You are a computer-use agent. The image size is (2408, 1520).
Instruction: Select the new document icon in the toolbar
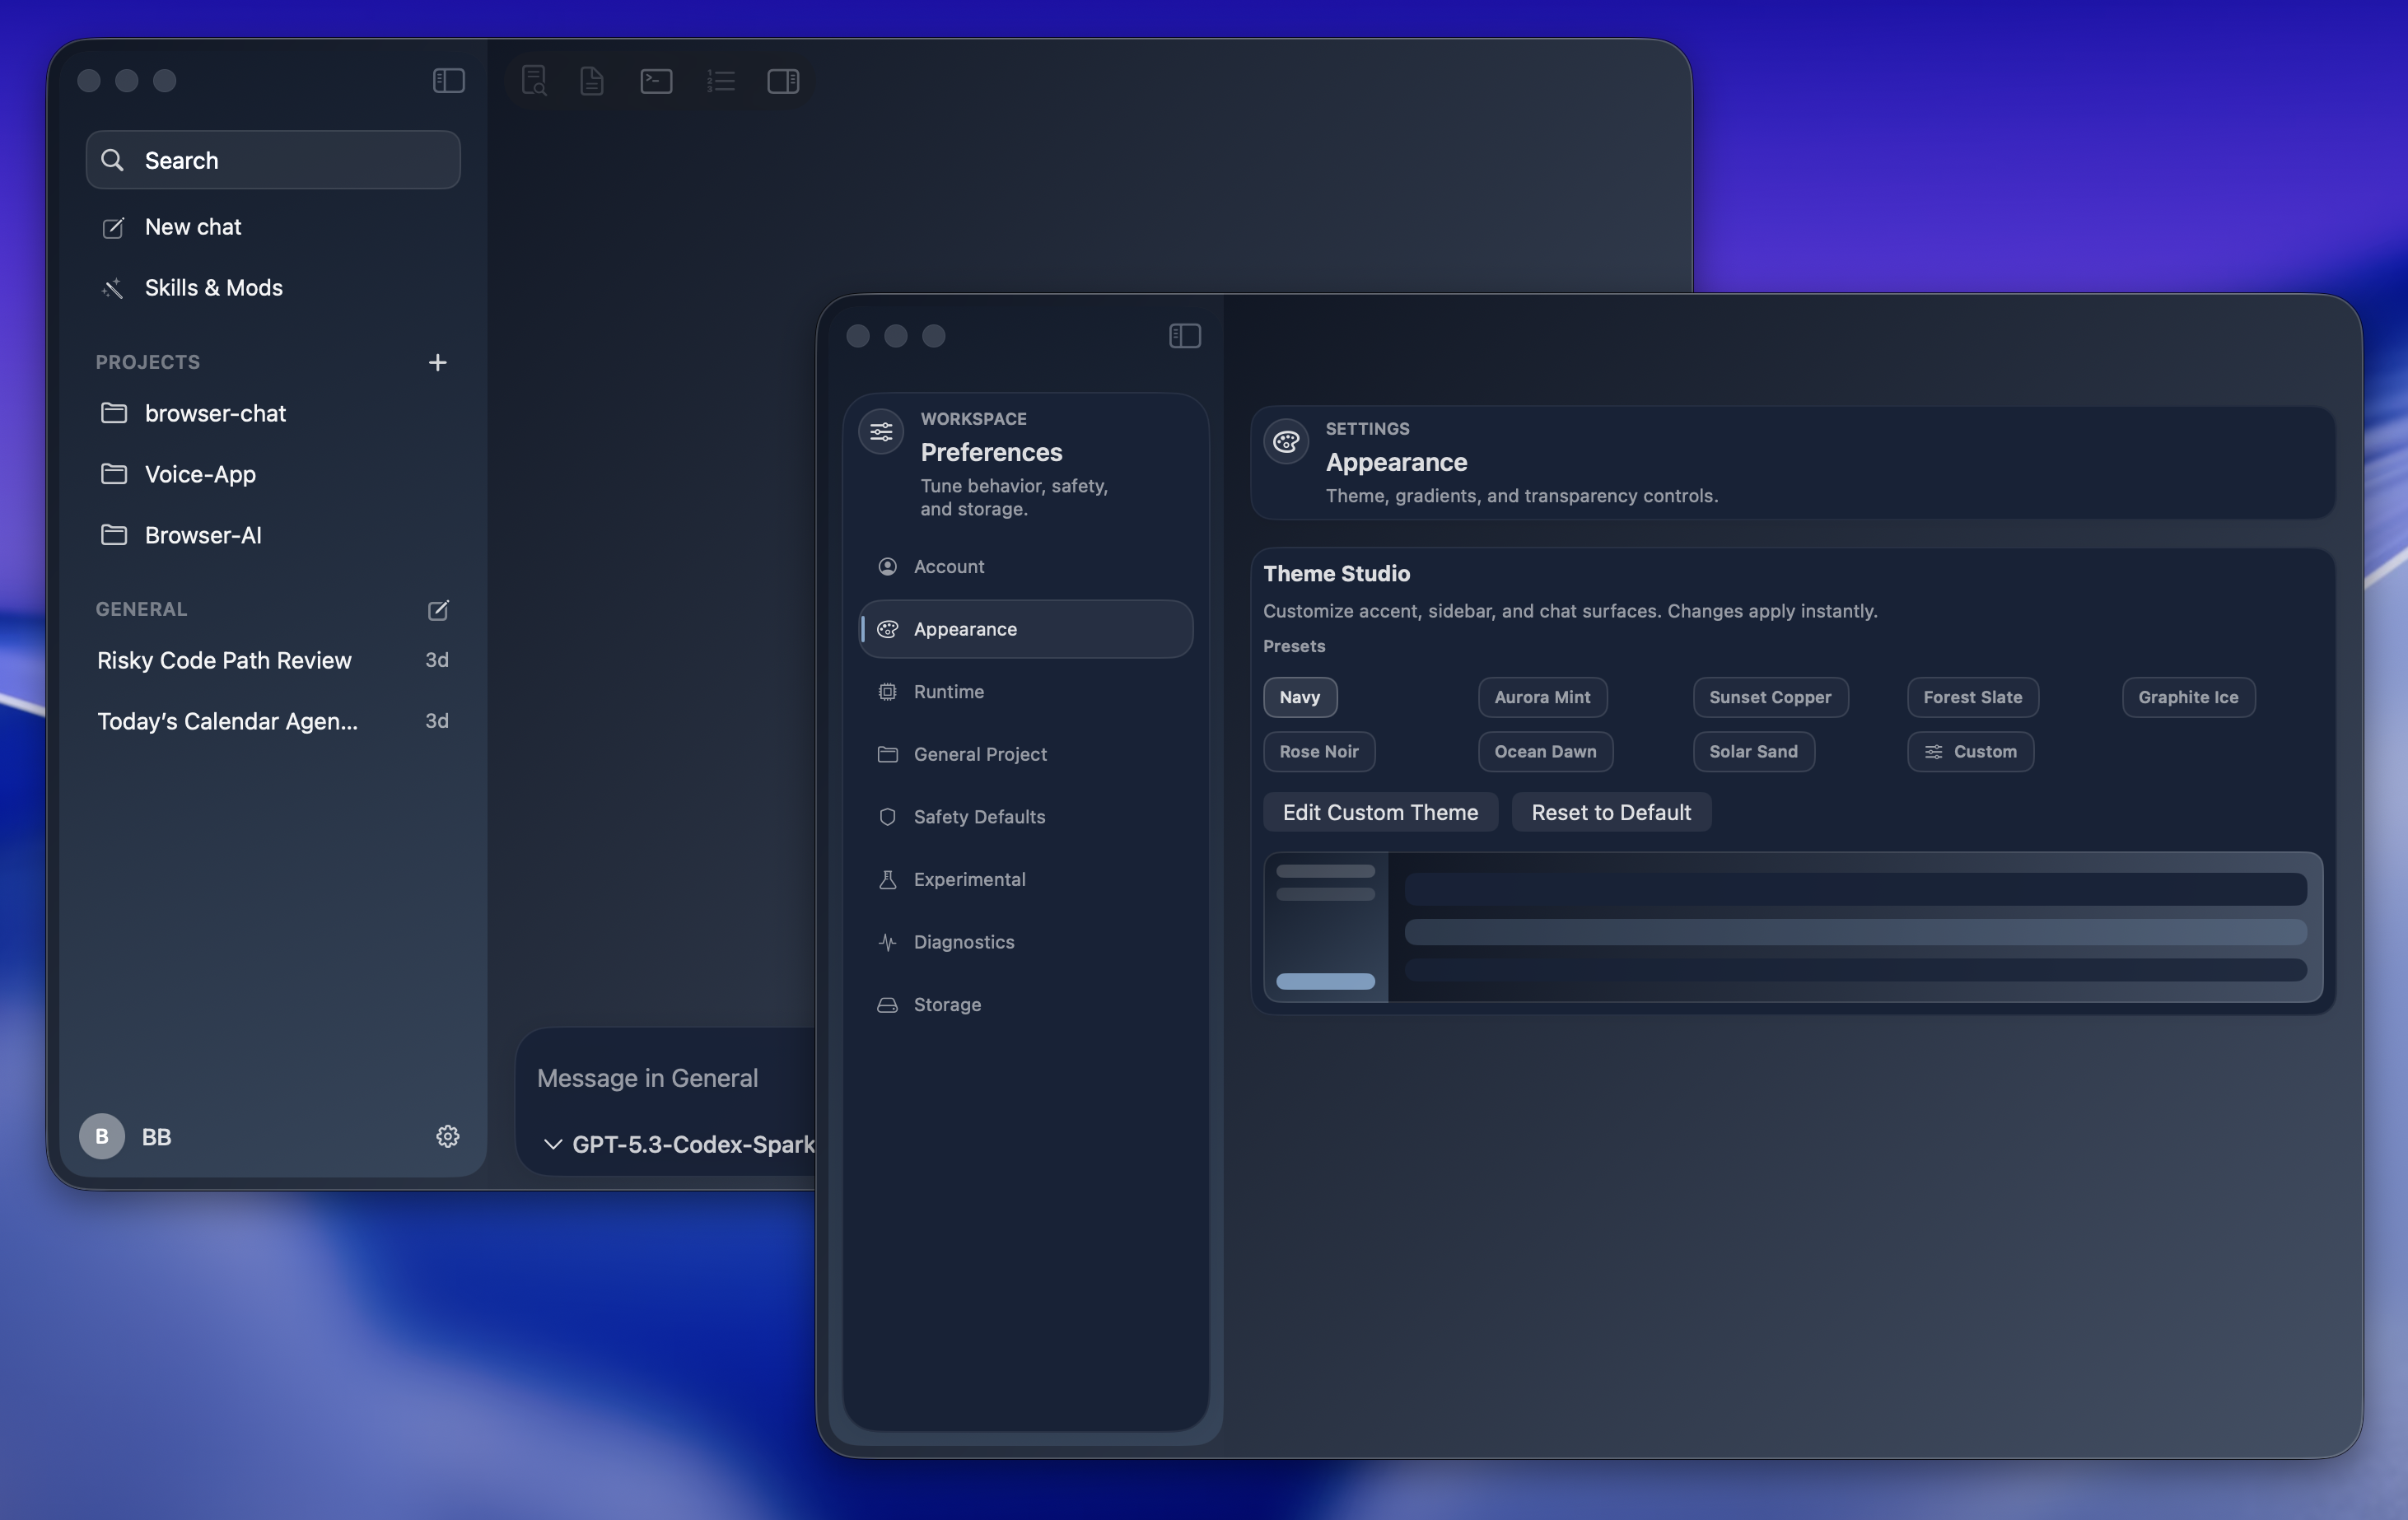pyautogui.click(x=591, y=81)
